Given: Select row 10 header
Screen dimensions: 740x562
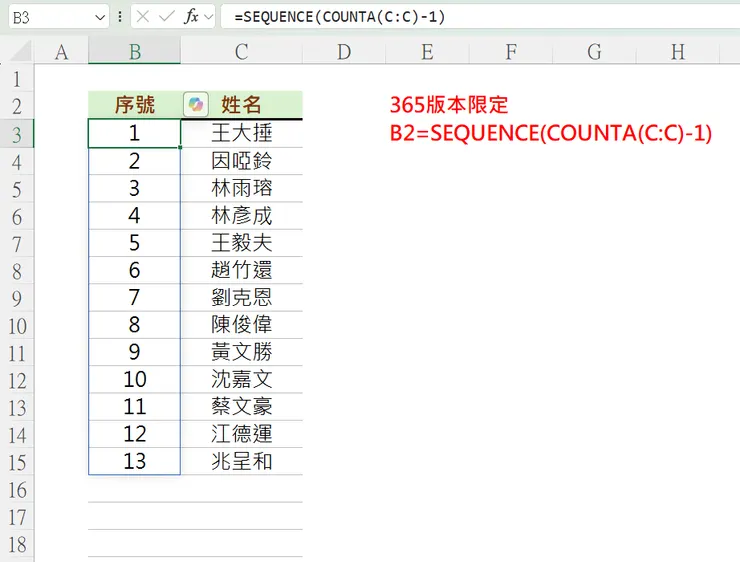Looking at the screenshot, I should (17, 326).
